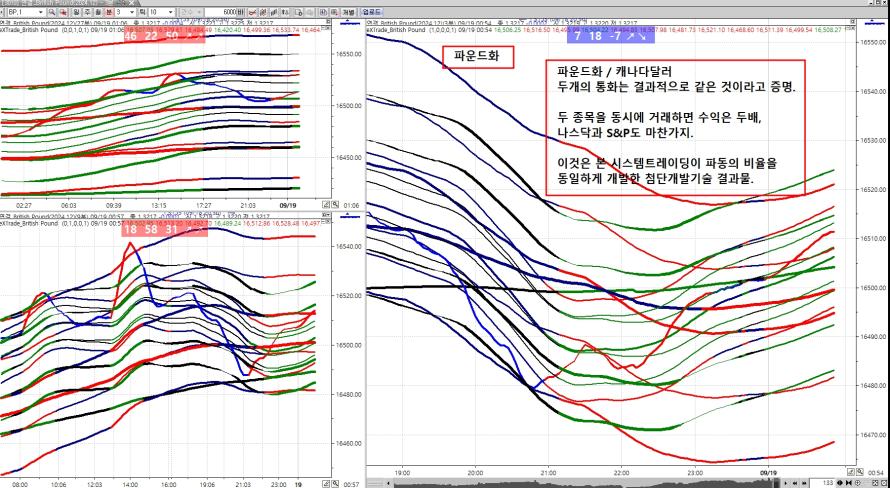Select the 분 (minute) period button
Viewport: 890px width, 488px height.
[x=109, y=12]
